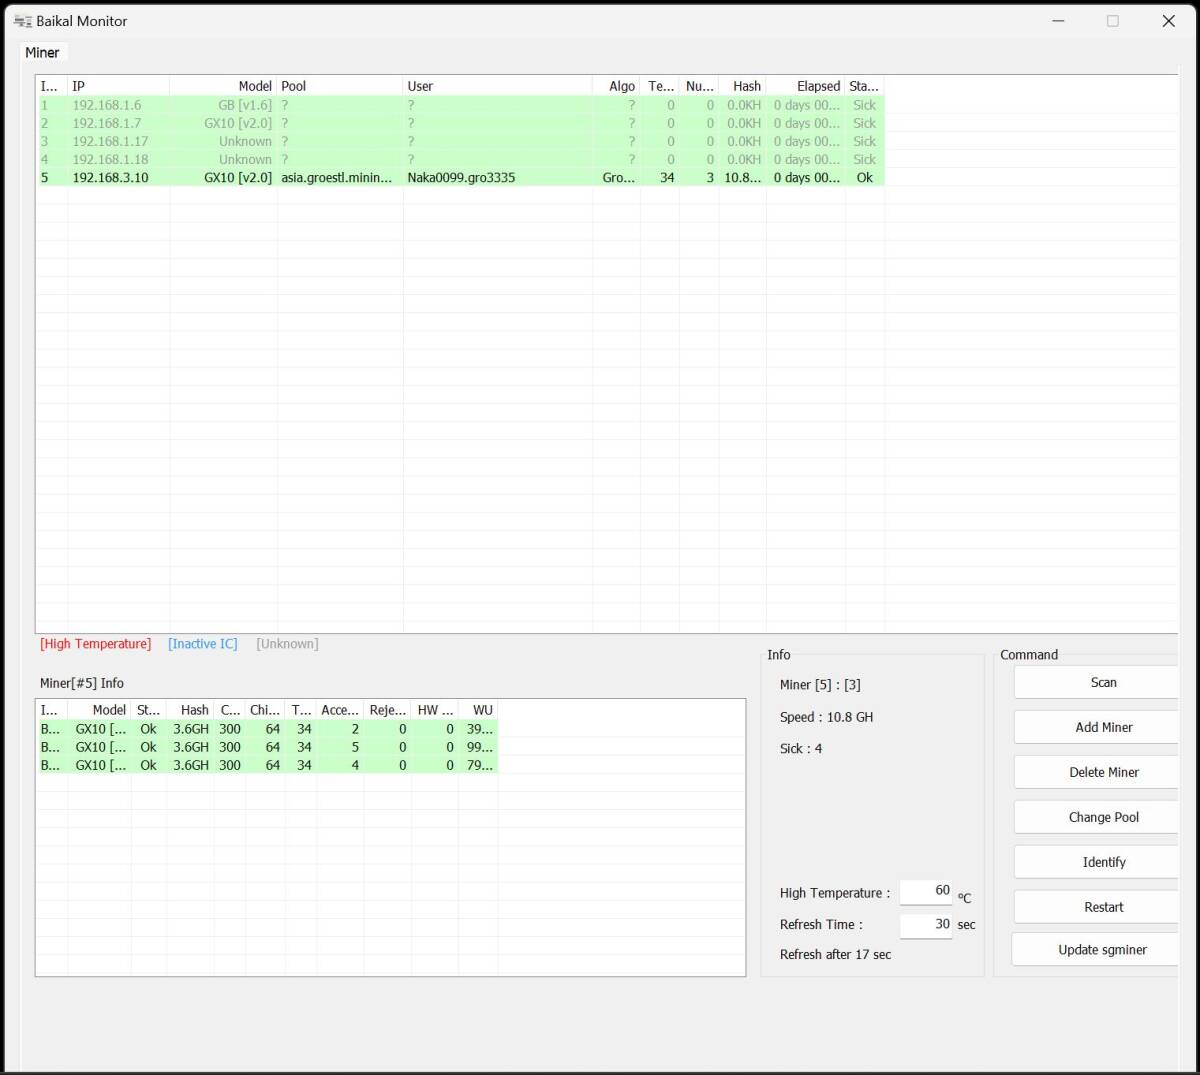1200x1075 pixels.
Task: Open the Miner tab
Action: click(42, 52)
